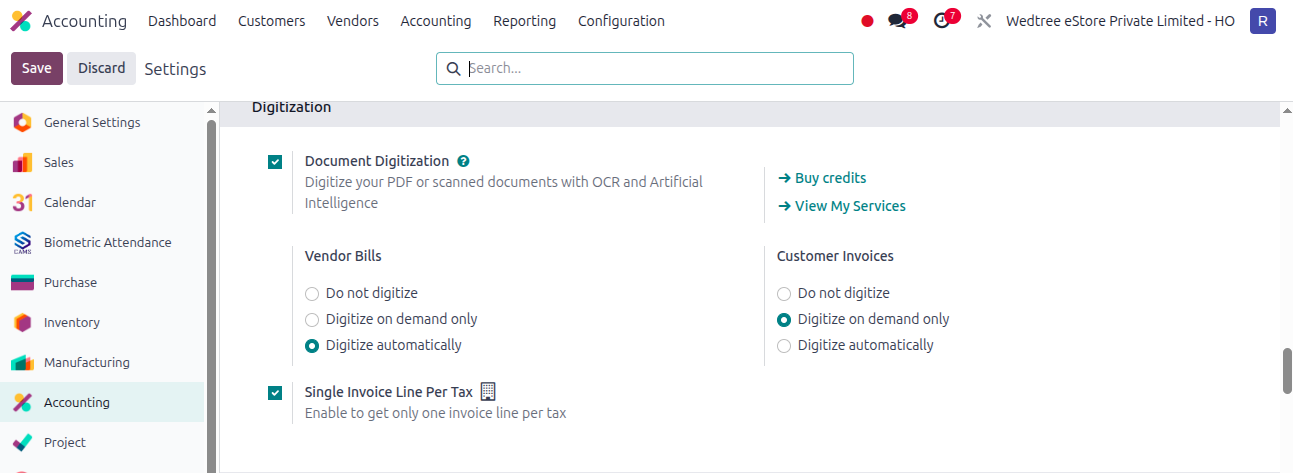Click the Digitization section heading

coord(291,107)
